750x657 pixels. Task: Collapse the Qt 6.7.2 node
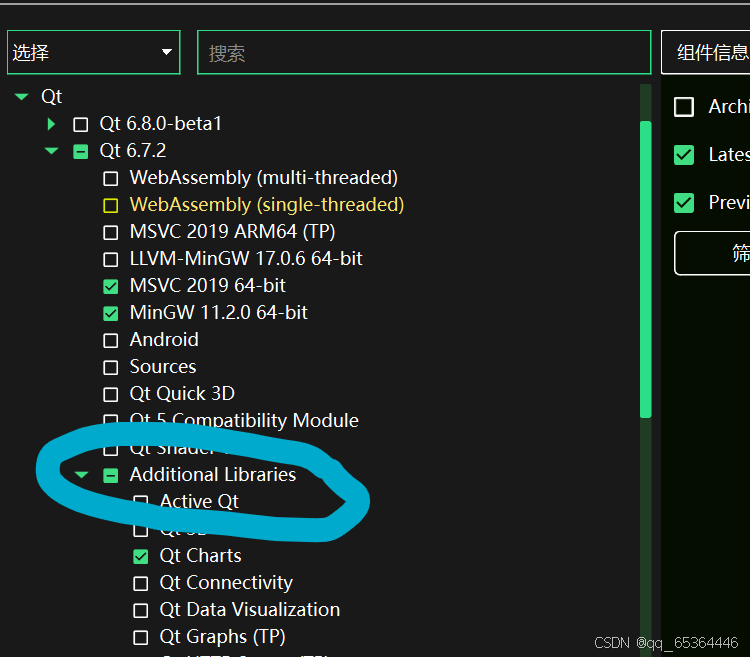click(x=51, y=151)
